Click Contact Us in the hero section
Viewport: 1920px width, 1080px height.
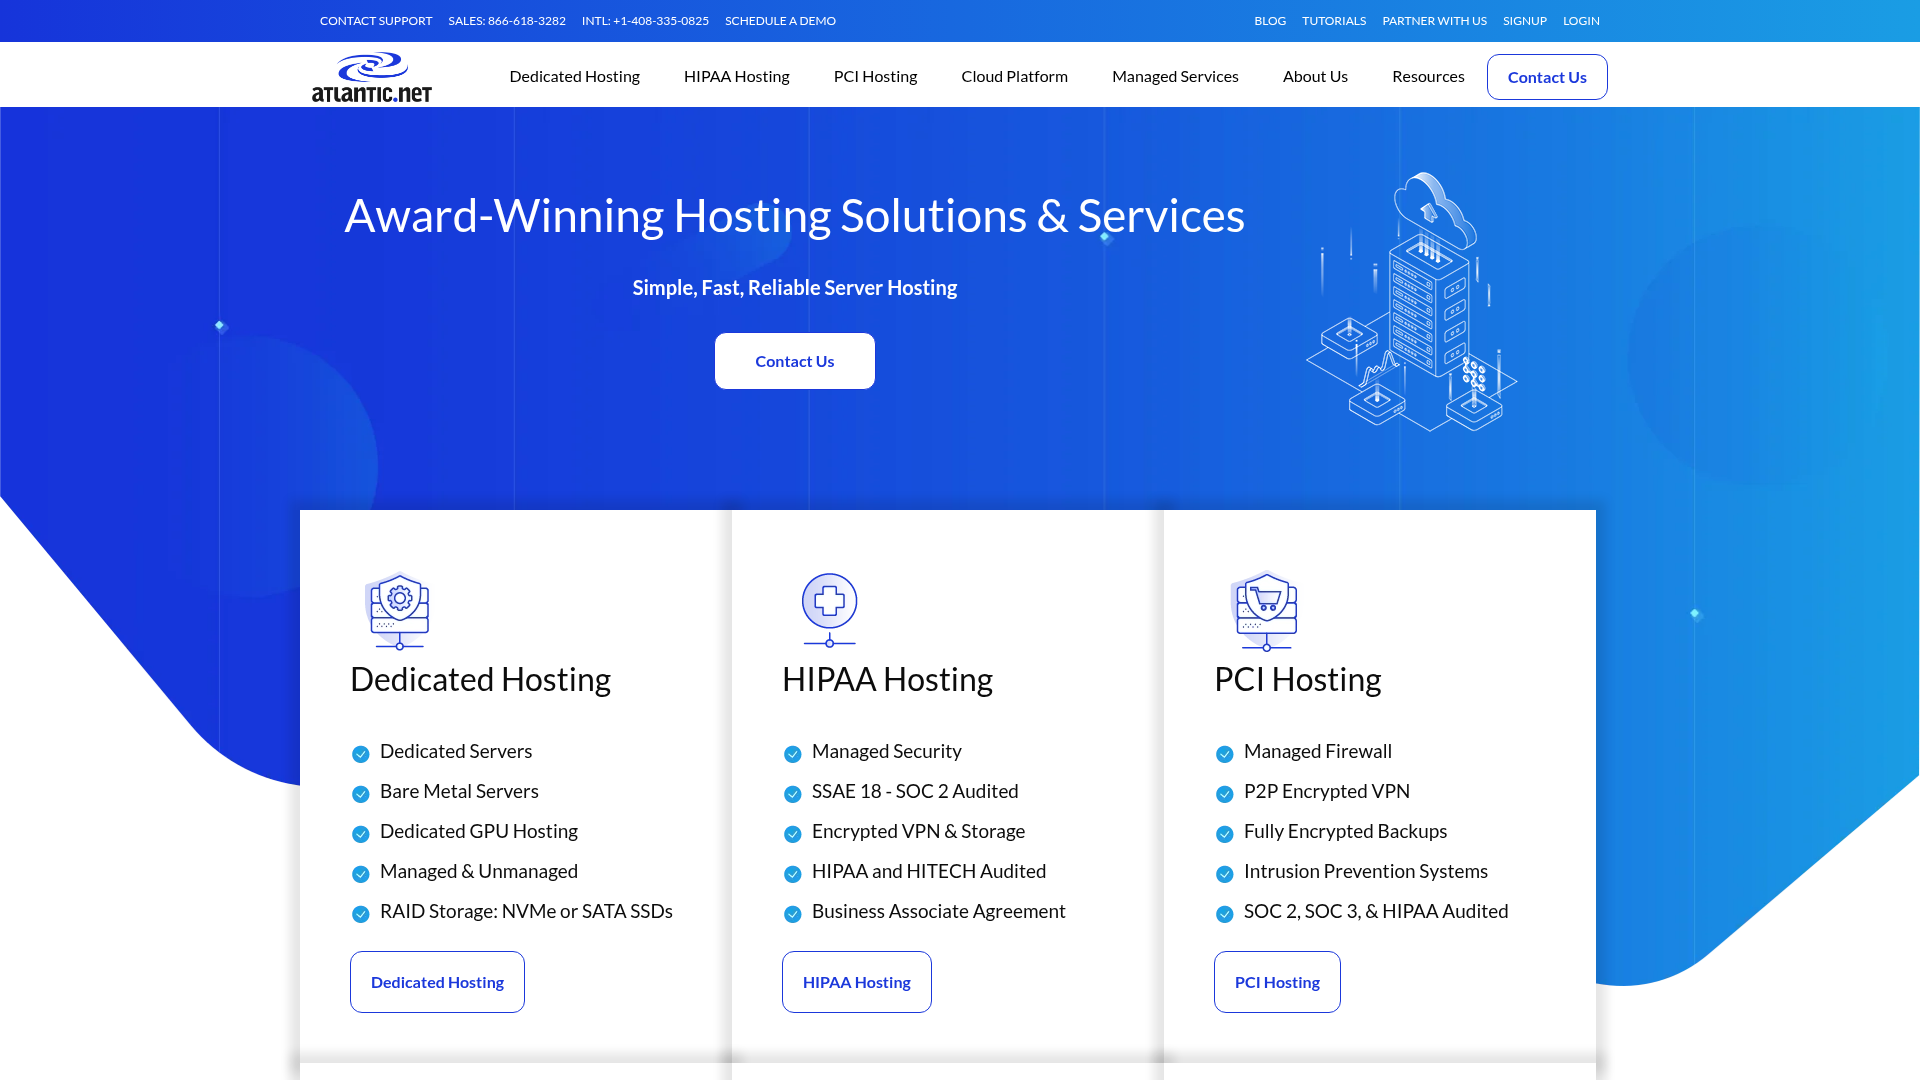pyautogui.click(x=794, y=361)
